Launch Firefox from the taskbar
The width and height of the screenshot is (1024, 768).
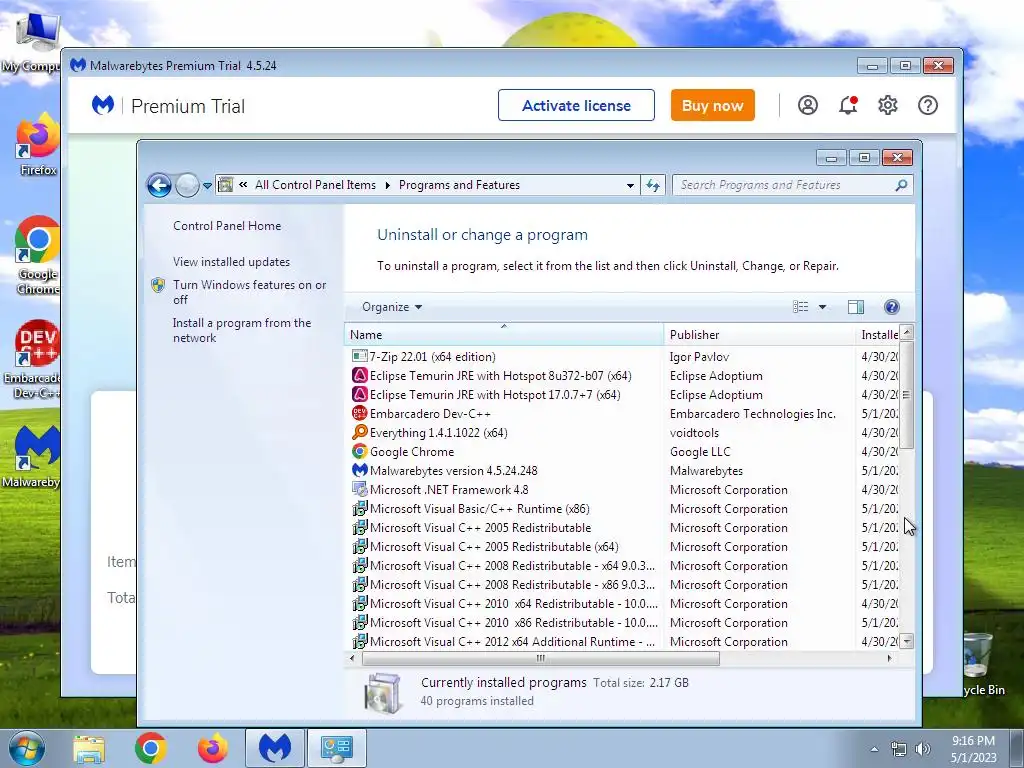(x=212, y=748)
